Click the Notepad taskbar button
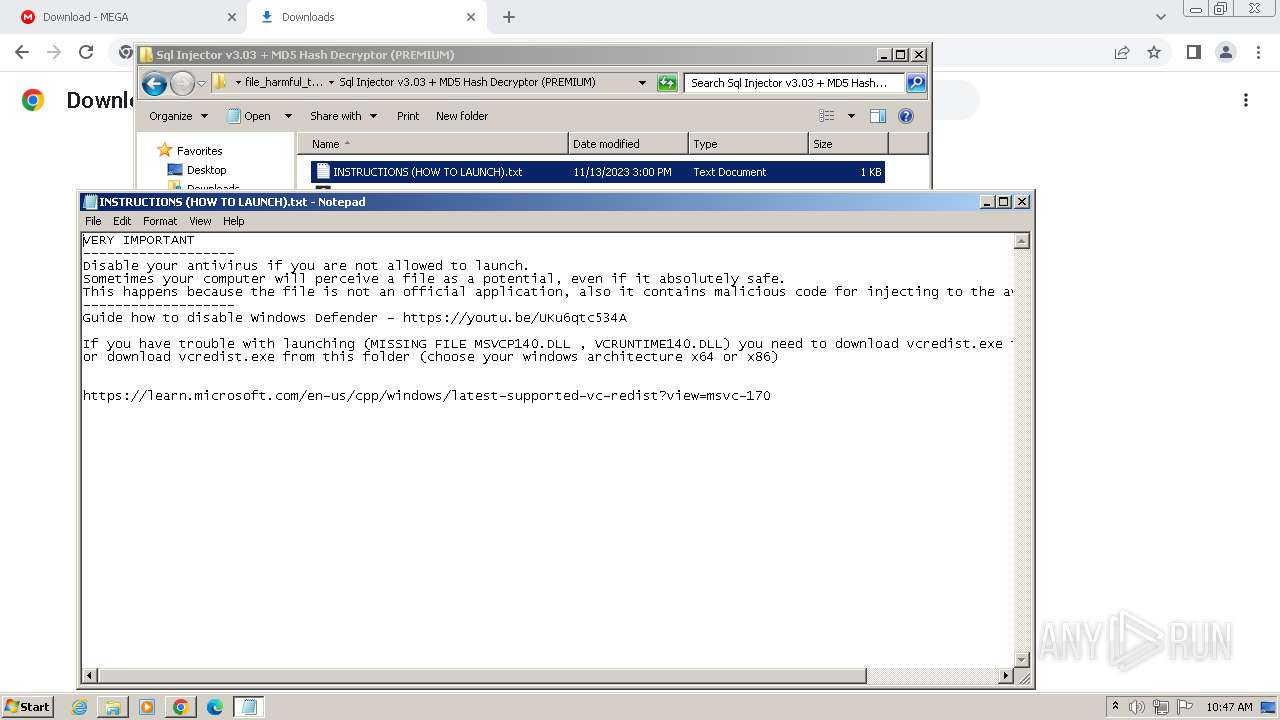 pos(249,707)
